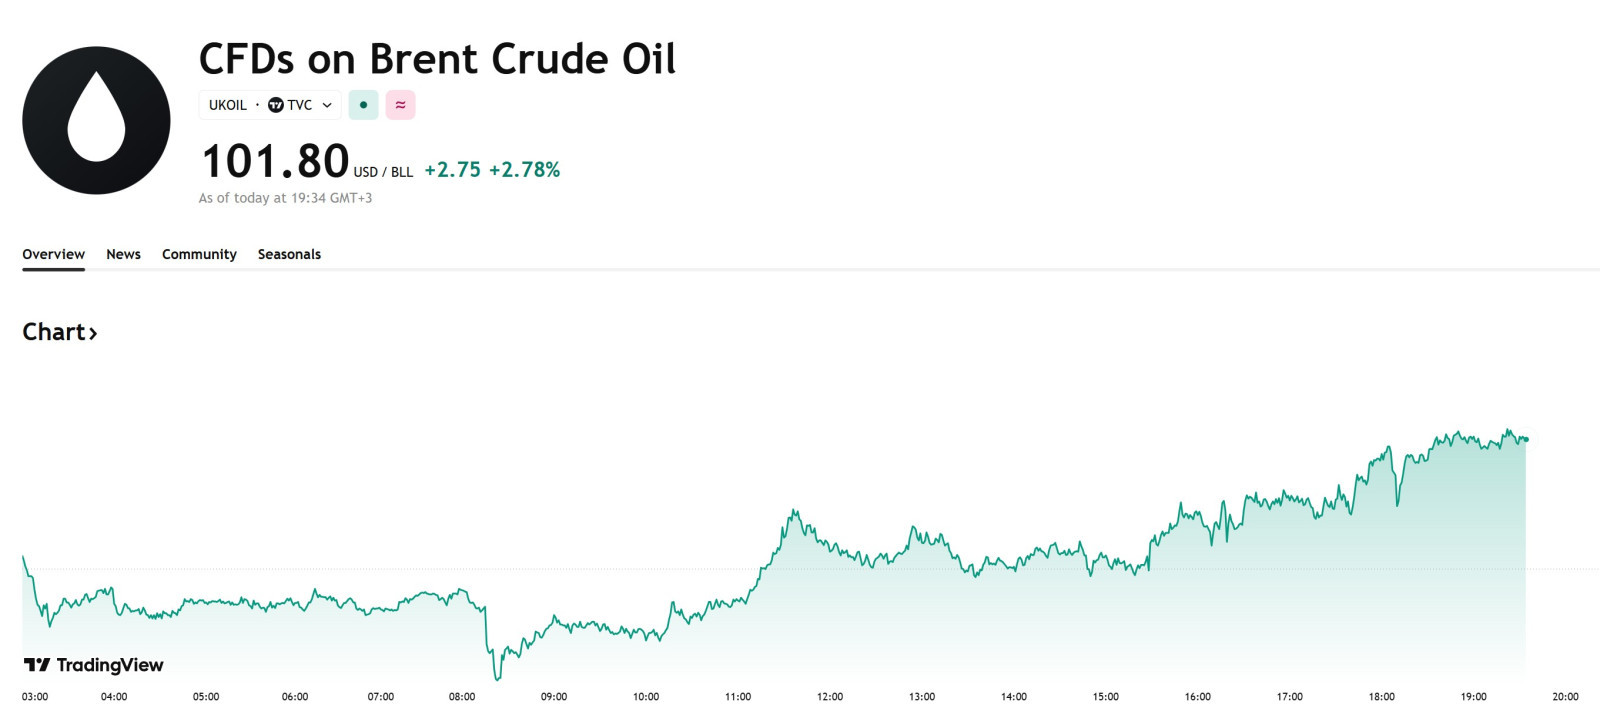Click the CFDs on Brent Crude Oil title
Viewport: 1600px width, 725px height.
click(x=437, y=59)
